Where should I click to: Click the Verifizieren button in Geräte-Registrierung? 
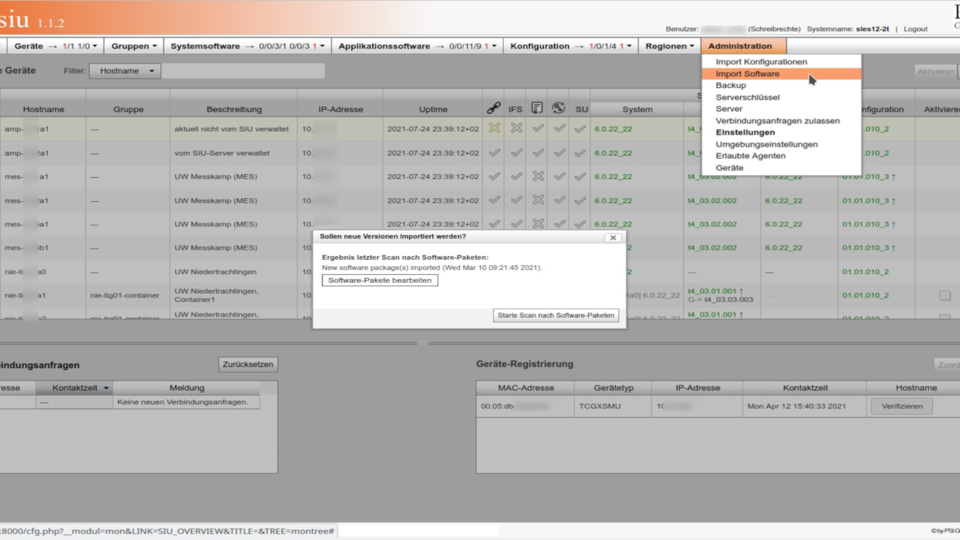coord(901,407)
